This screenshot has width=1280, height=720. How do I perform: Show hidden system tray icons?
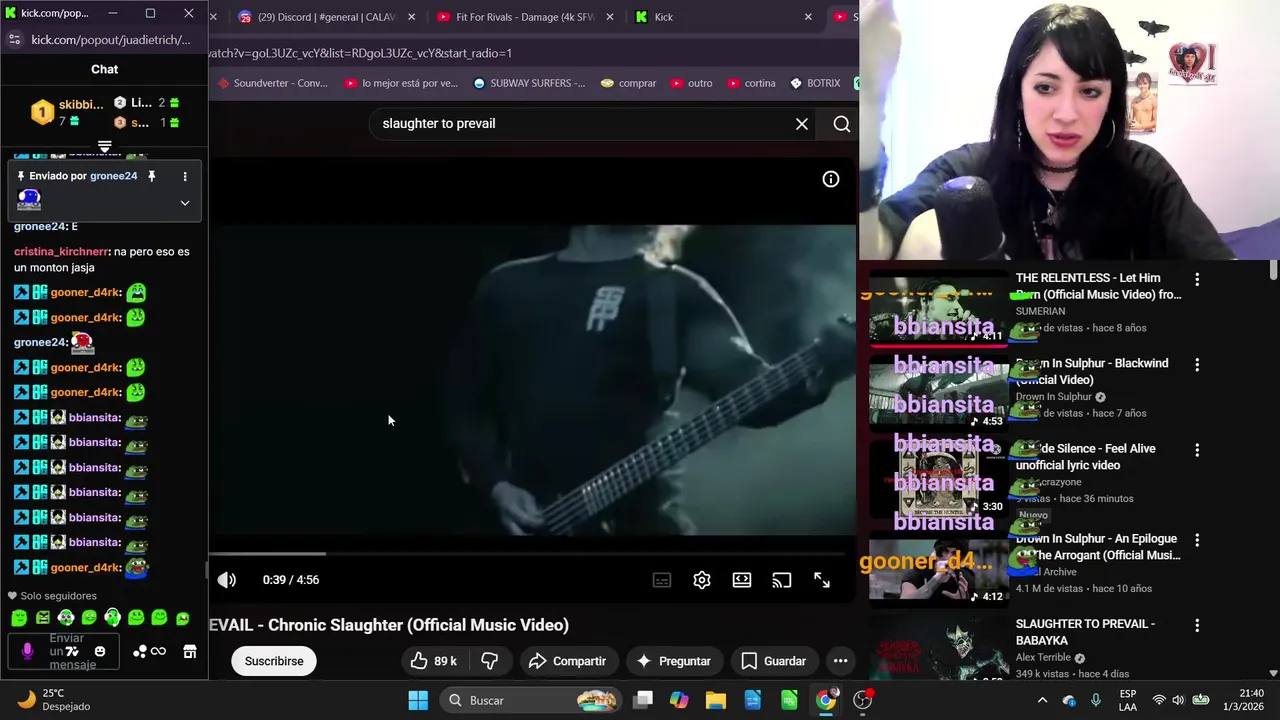coord(1042,700)
